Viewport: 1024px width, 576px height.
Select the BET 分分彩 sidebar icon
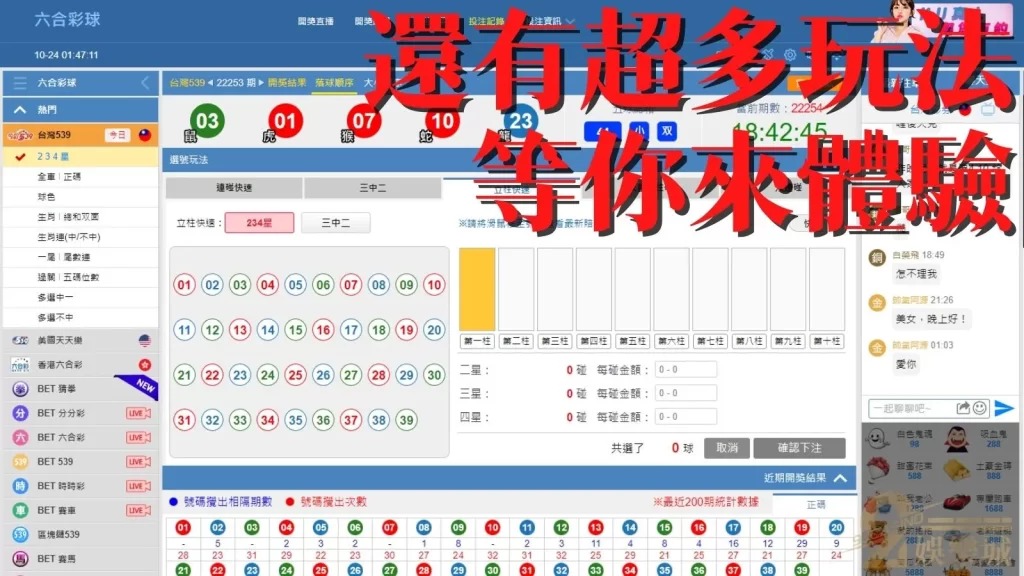(x=20, y=413)
